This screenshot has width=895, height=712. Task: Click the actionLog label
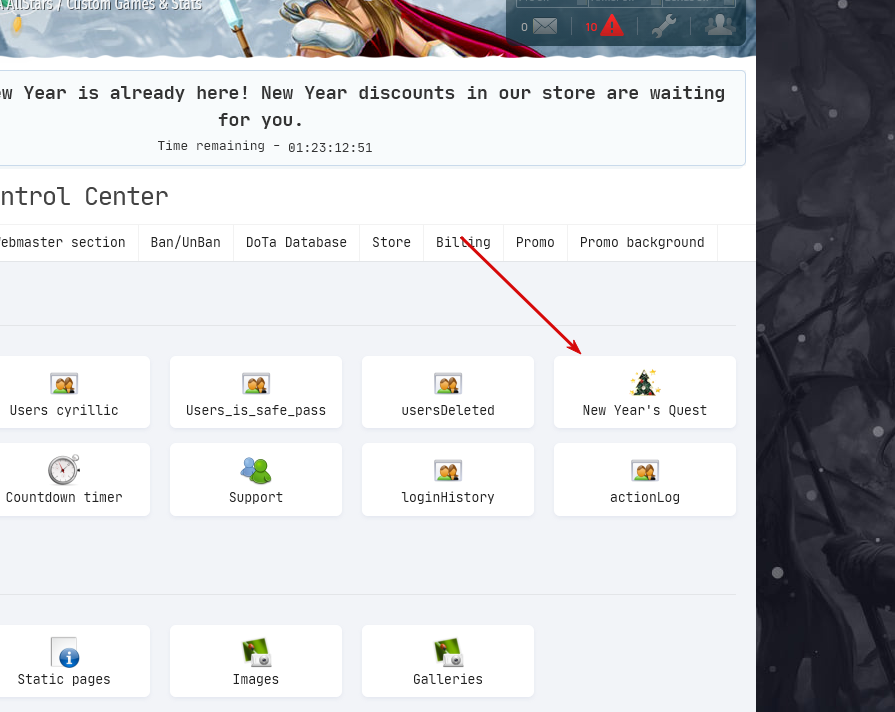click(x=645, y=497)
